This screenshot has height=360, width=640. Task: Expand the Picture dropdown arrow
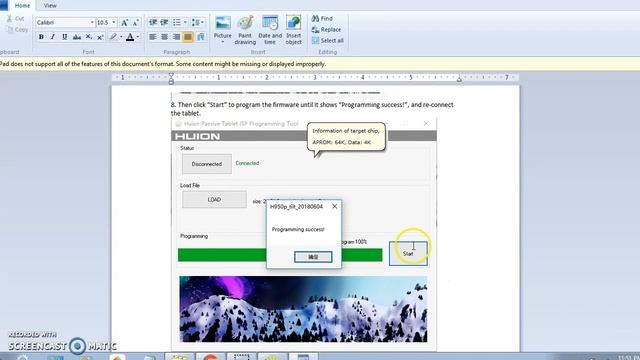223,42
